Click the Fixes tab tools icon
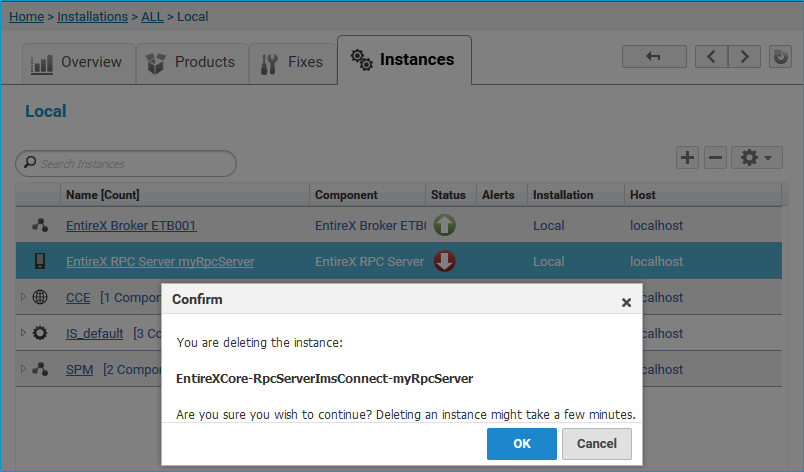Viewport: 804px width, 472px height. (x=269, y=64)
